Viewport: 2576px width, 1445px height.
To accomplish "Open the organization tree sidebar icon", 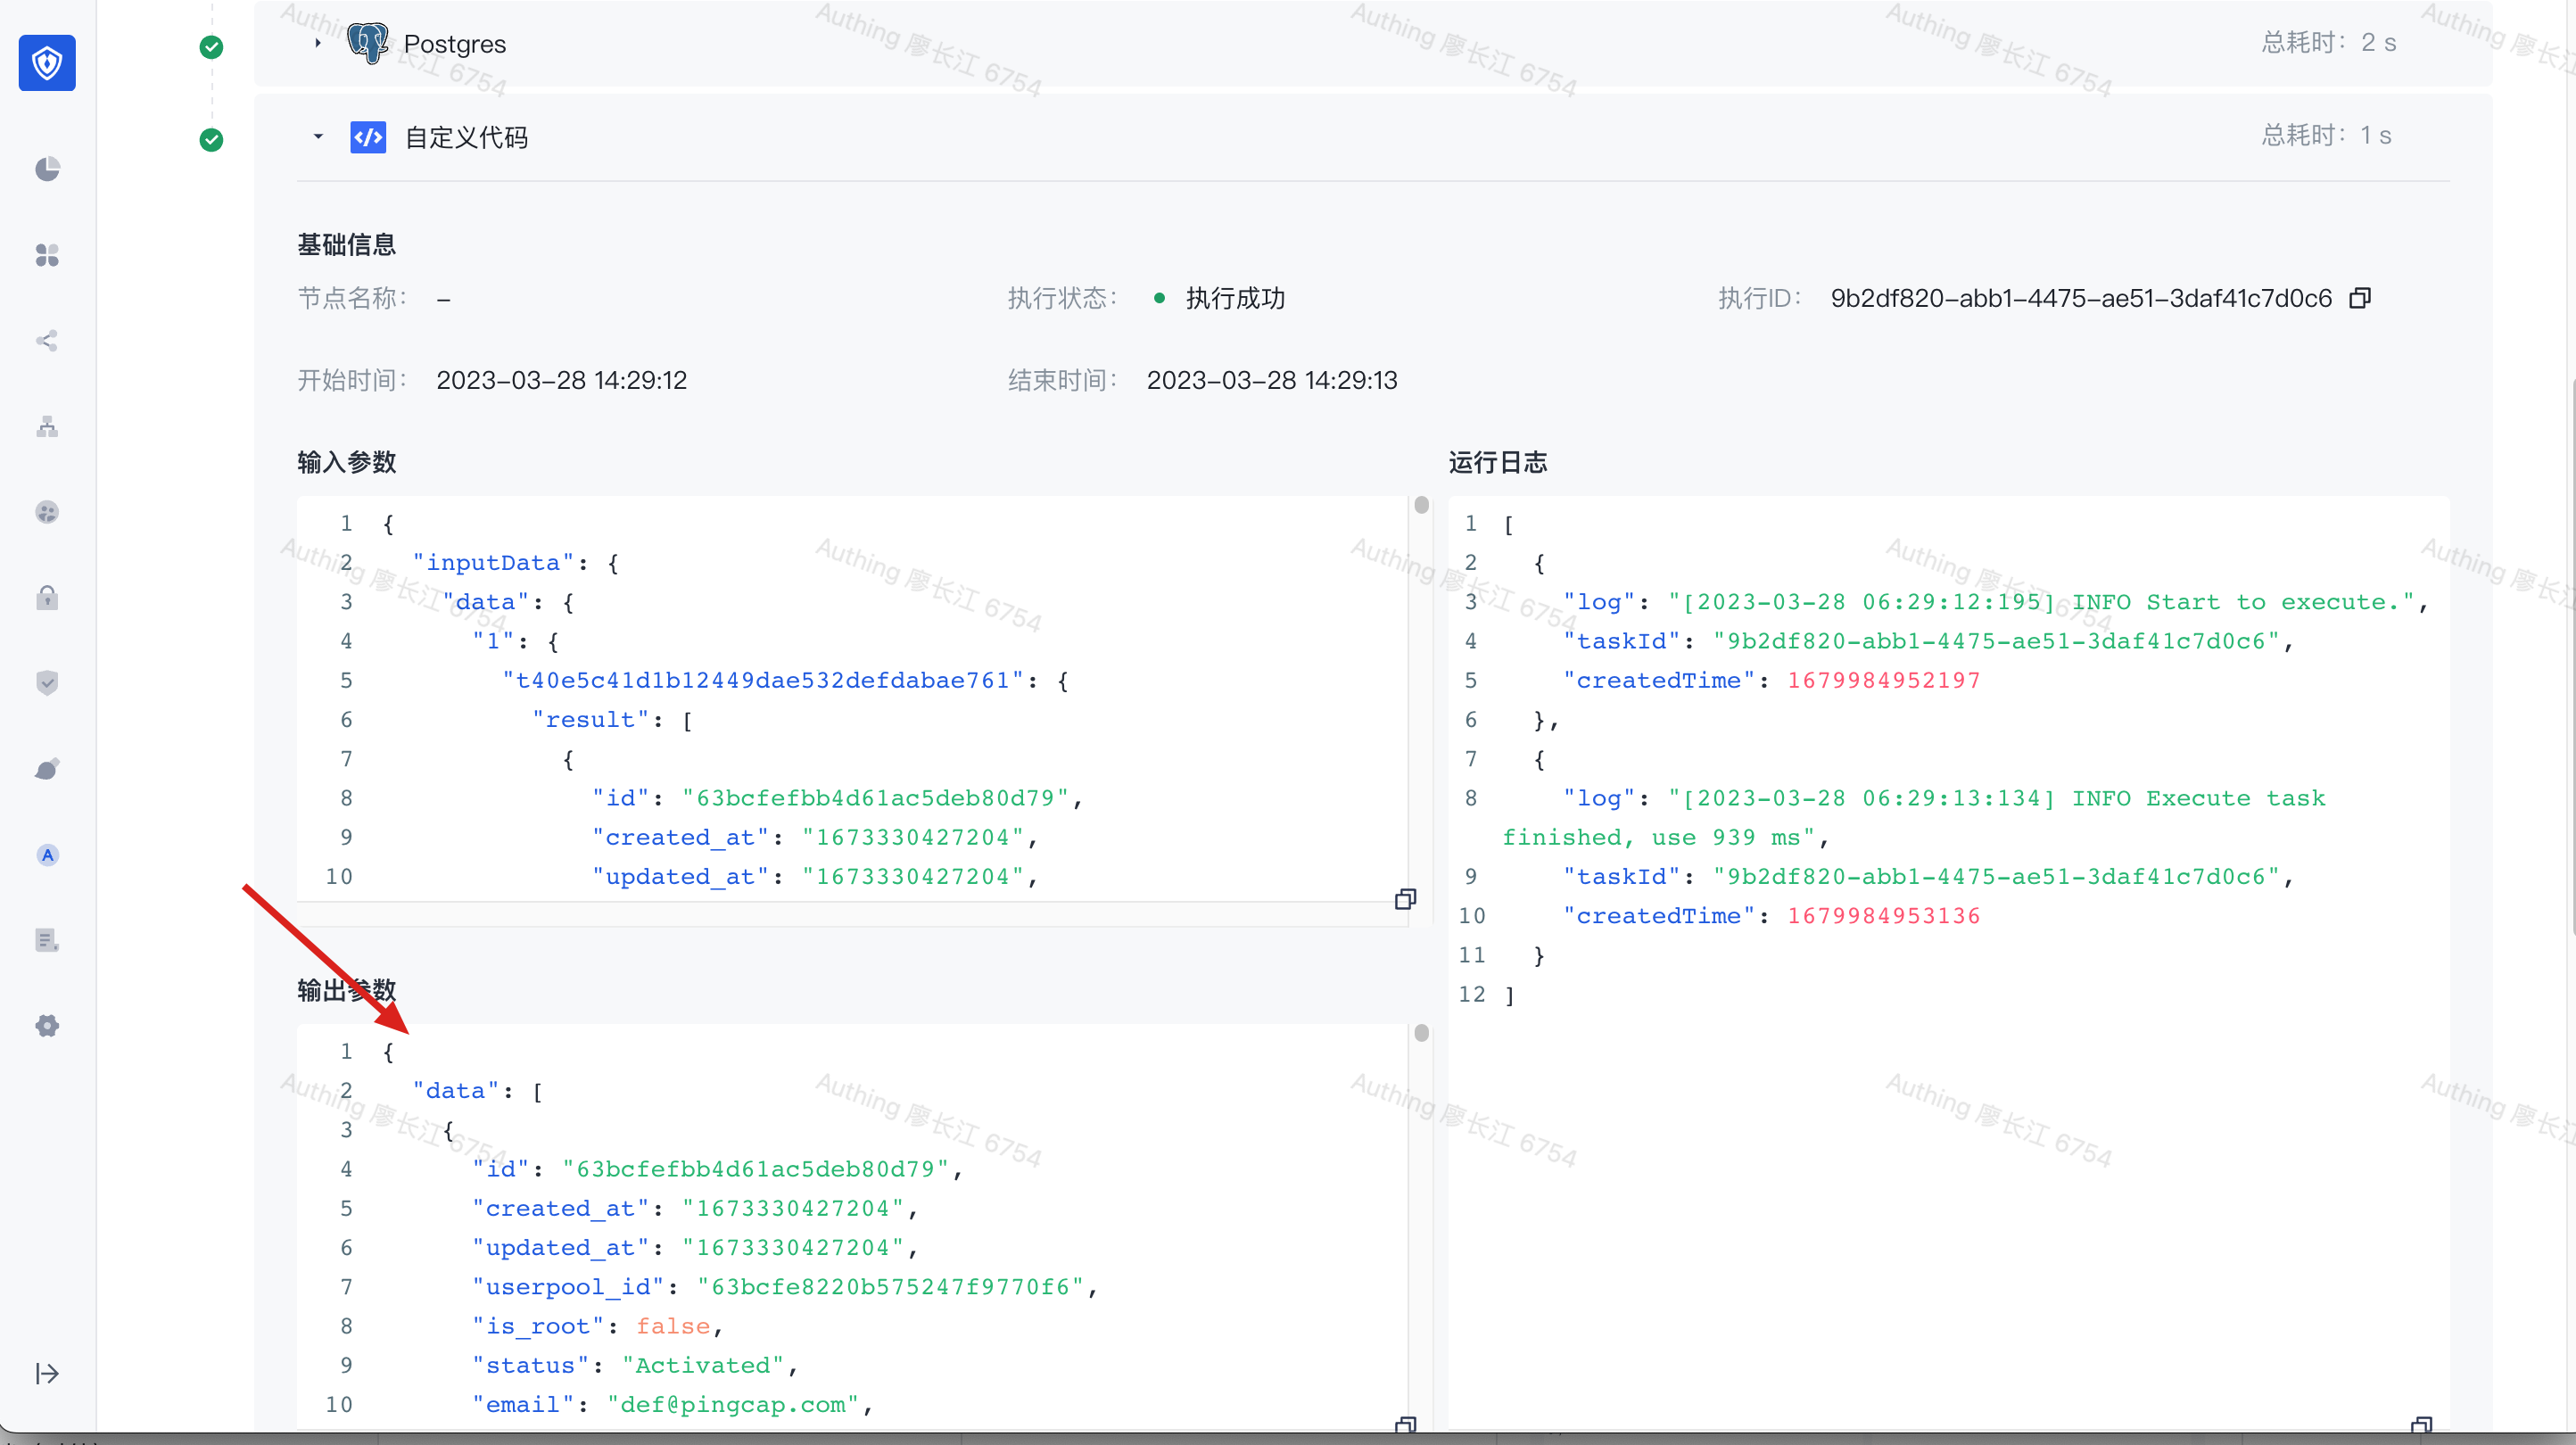I will (47, 427).
